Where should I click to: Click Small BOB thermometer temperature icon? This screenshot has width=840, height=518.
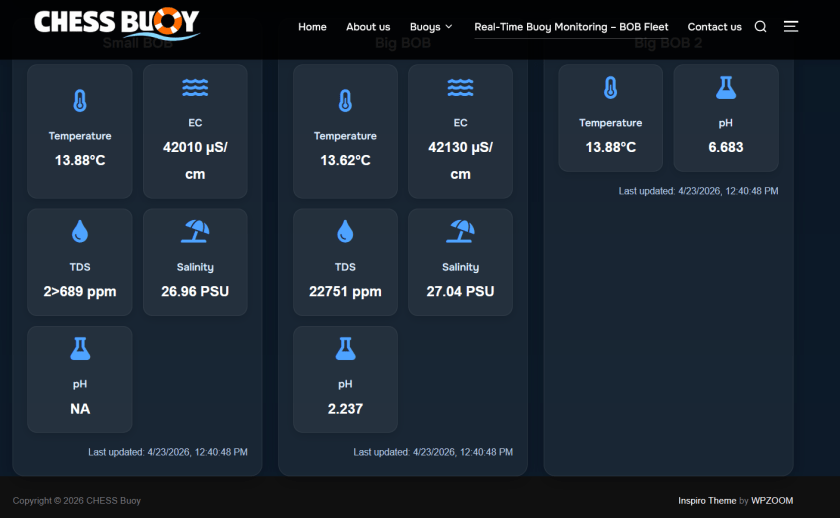tap(80, 101)
